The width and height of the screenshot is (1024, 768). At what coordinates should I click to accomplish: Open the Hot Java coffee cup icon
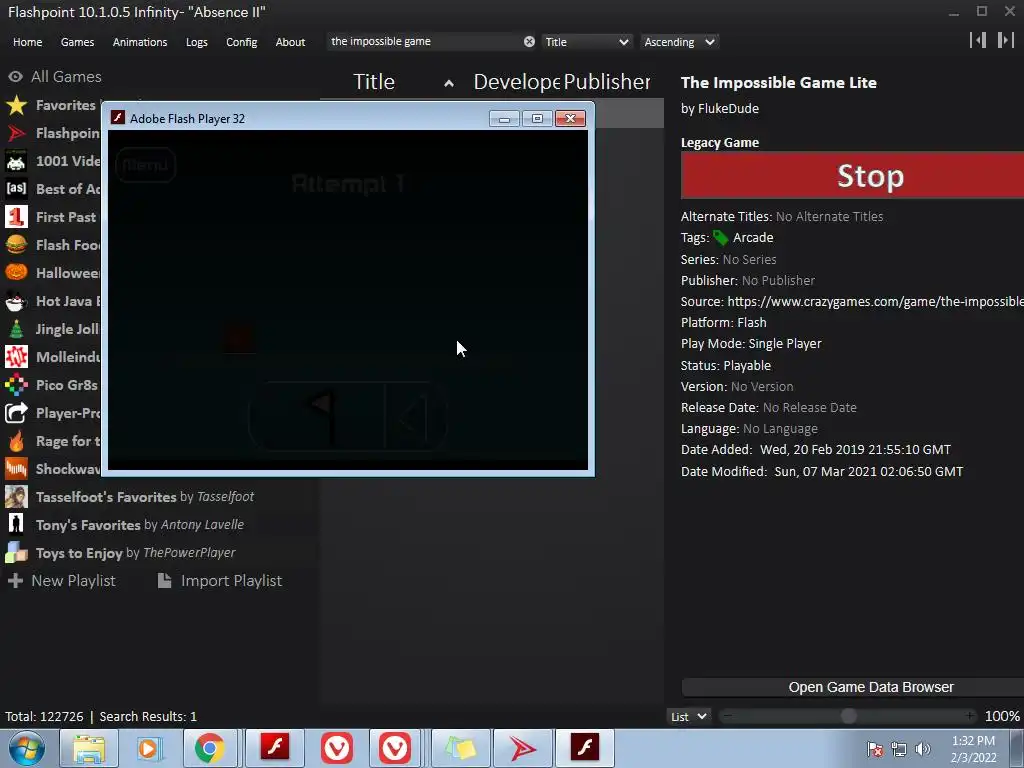pyautogui.click(x=16, y=301)
